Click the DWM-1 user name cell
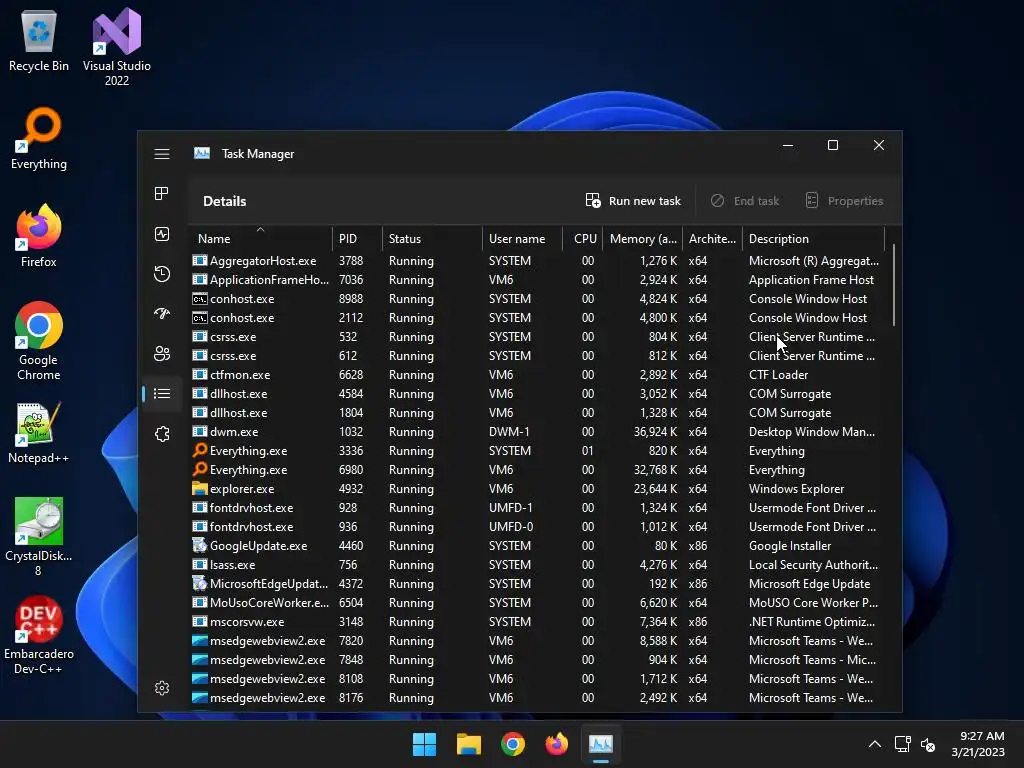The height and width of the screenshot is (768, 1024). 509,432
